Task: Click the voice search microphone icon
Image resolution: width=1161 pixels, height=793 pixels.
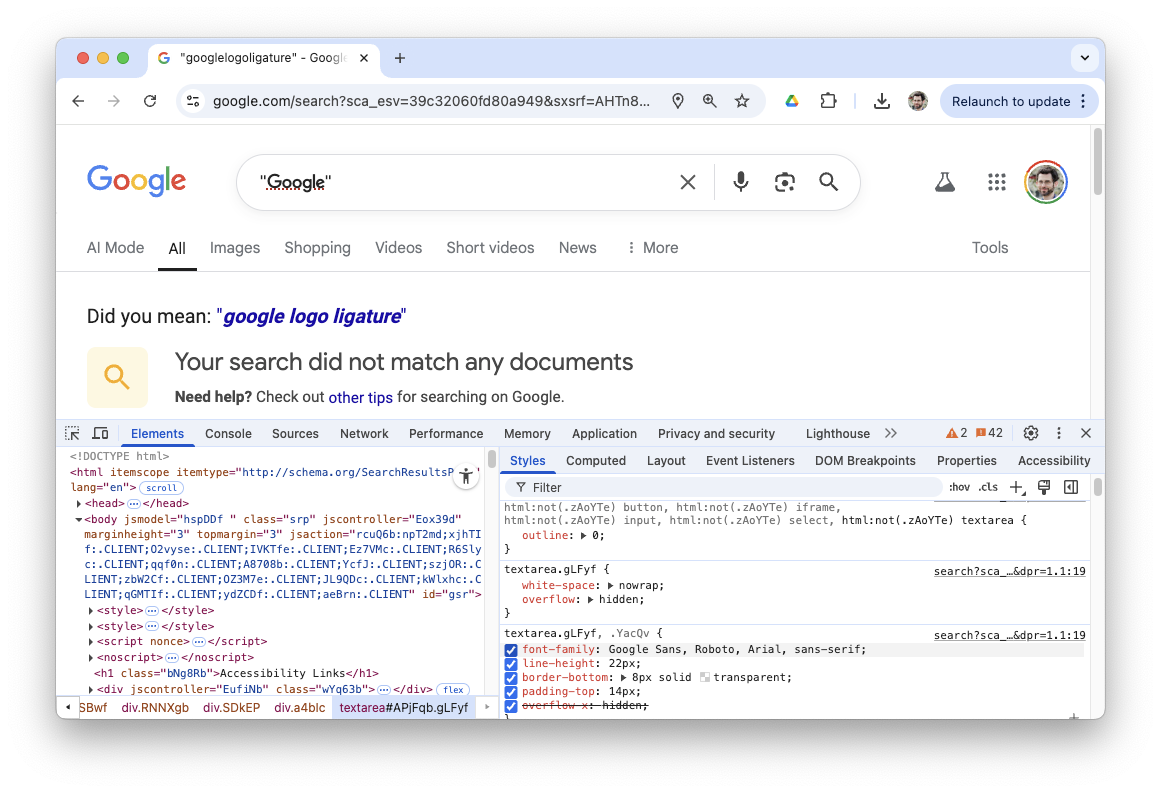Action: pos(740,182)
